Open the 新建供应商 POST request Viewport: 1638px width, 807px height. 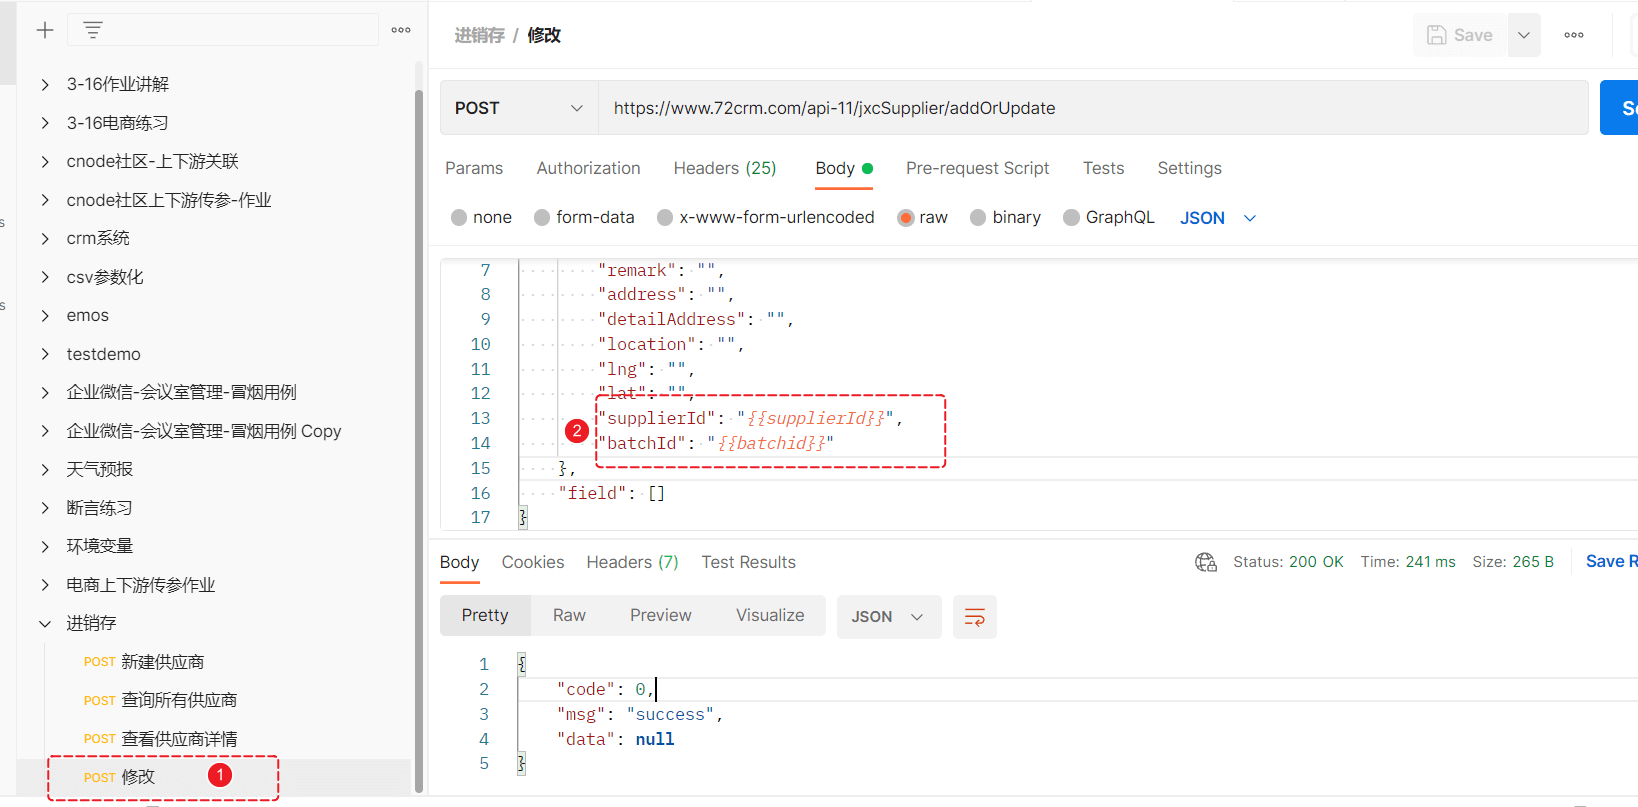pos(144,662)
